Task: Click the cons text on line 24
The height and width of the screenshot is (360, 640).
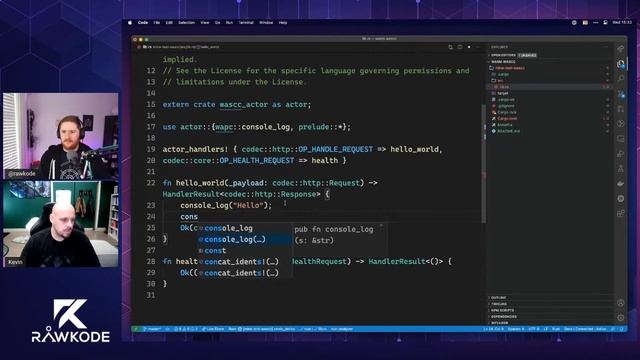Action: click(189, 217)
